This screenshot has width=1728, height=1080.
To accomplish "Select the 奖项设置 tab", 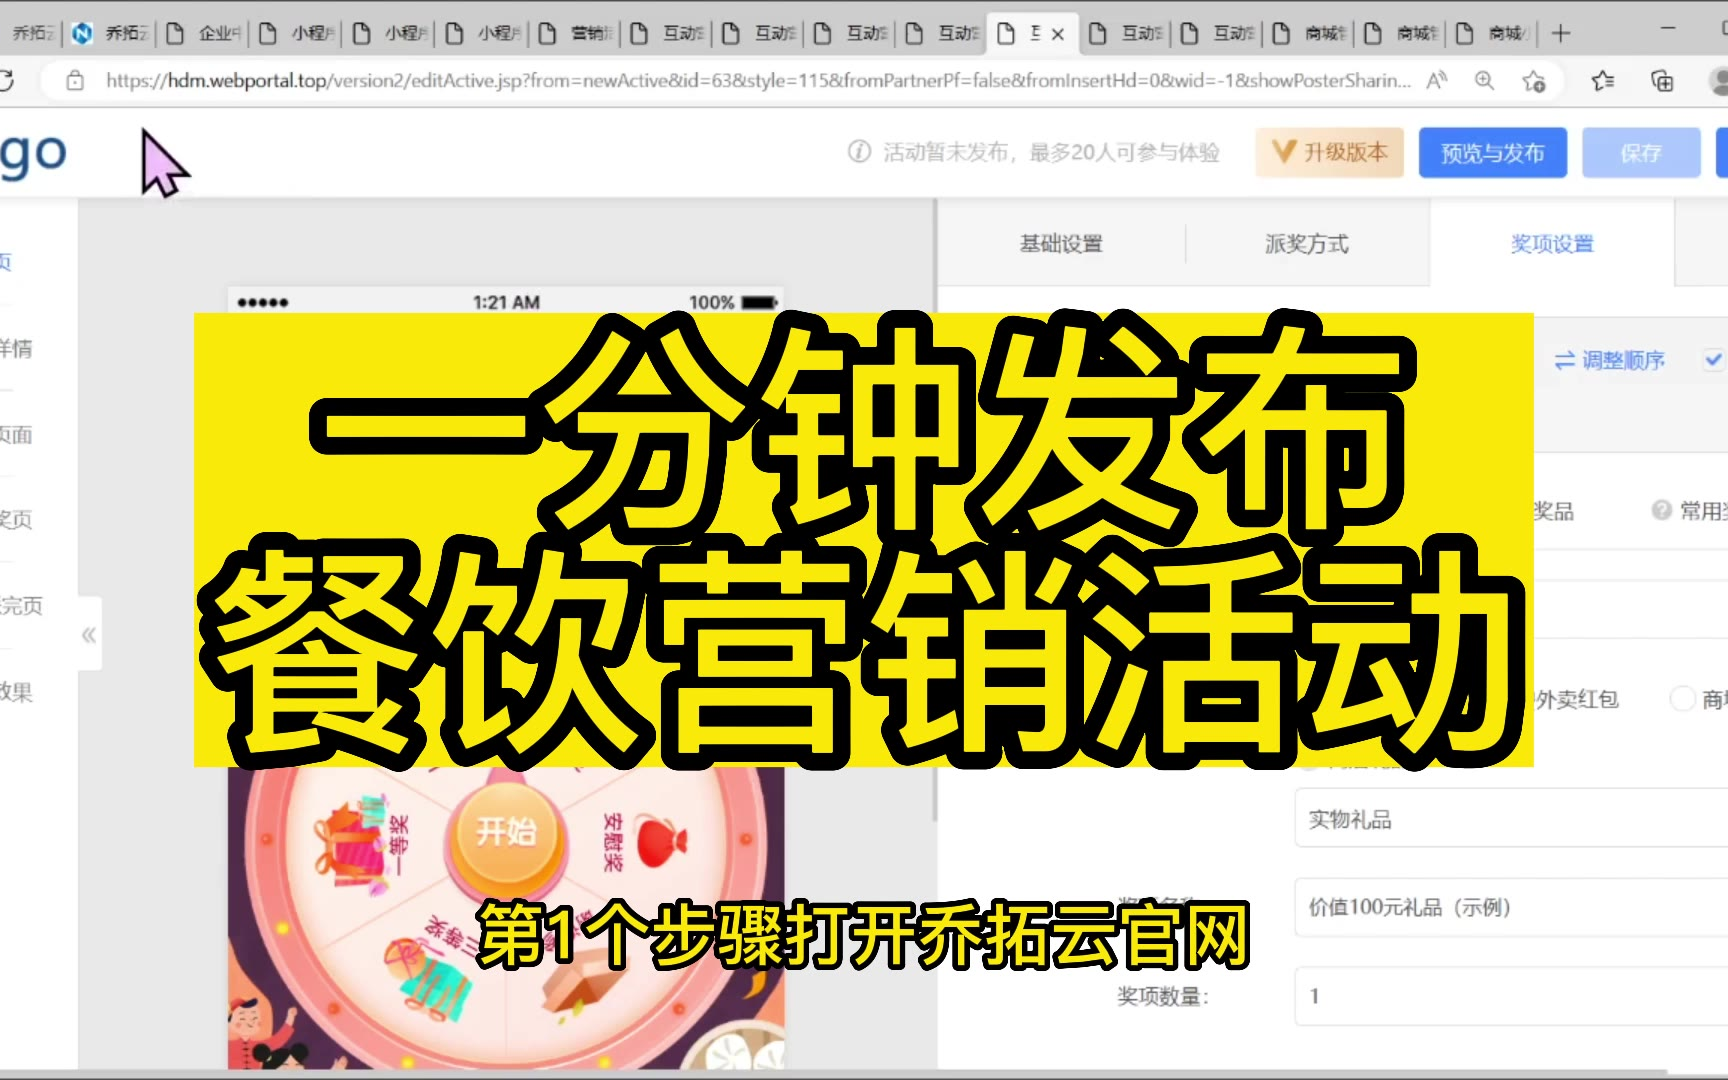I will 1552,244.
